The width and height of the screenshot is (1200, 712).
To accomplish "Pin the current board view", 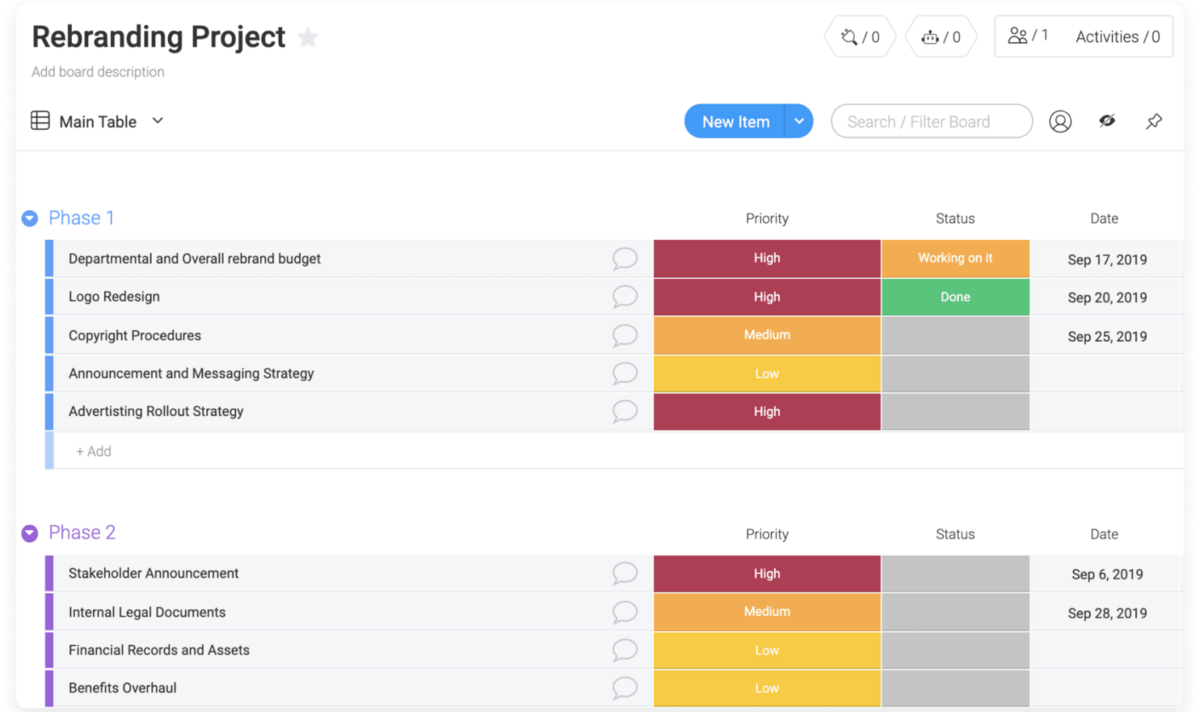I will (x=1154, y=122).
